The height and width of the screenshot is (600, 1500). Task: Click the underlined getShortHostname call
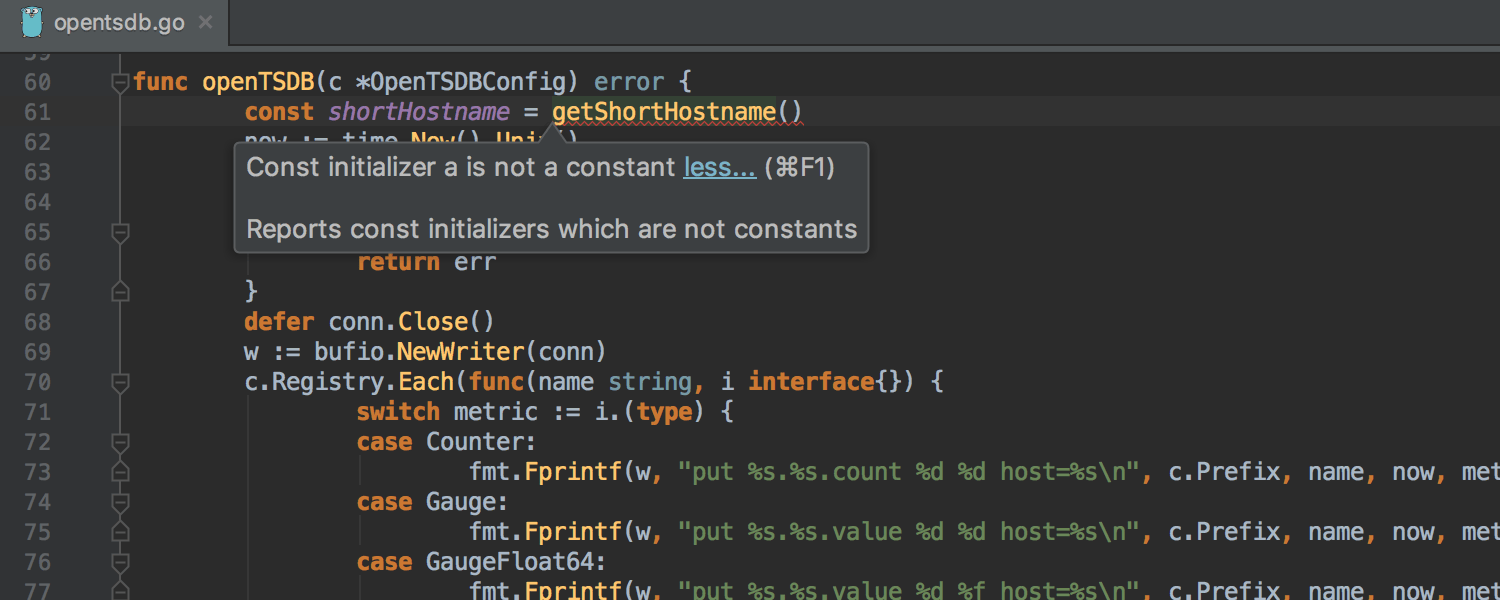click(664, 112)
